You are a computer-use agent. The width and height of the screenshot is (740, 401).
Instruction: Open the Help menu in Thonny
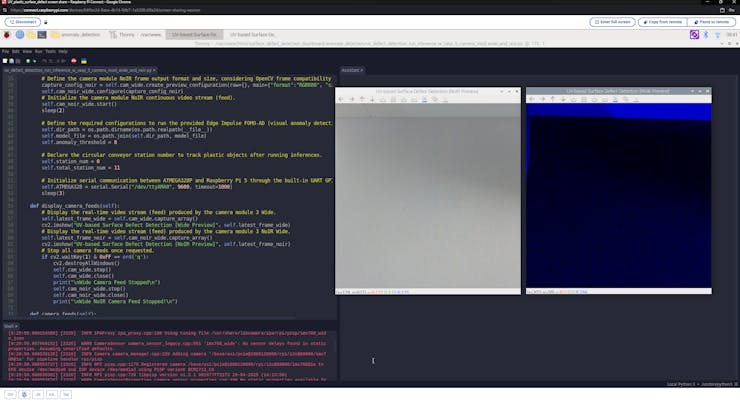pyautogui.click(x=63, y=51)
